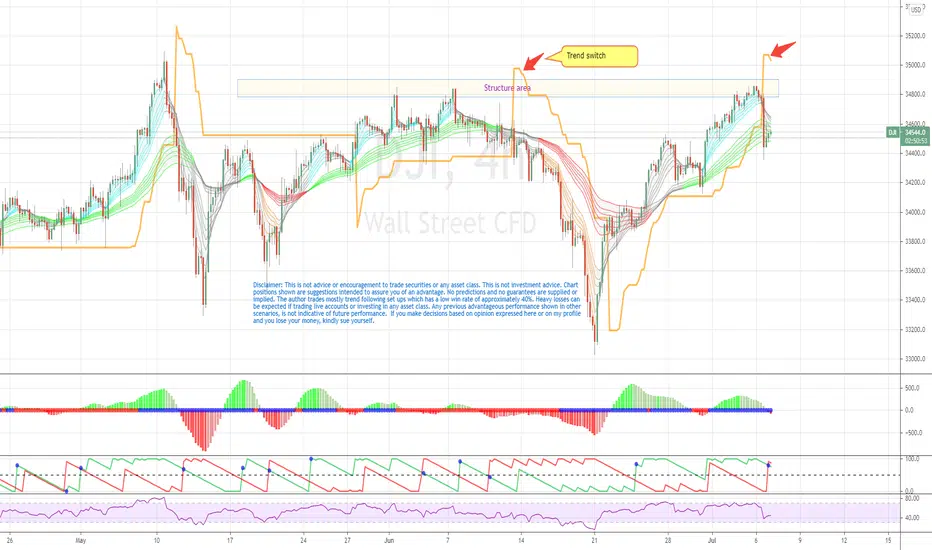Image resolution: width=932 pixels, height=550 pixels.
Task: Click the 17 date label on time axis
Action: coord(229,540)
